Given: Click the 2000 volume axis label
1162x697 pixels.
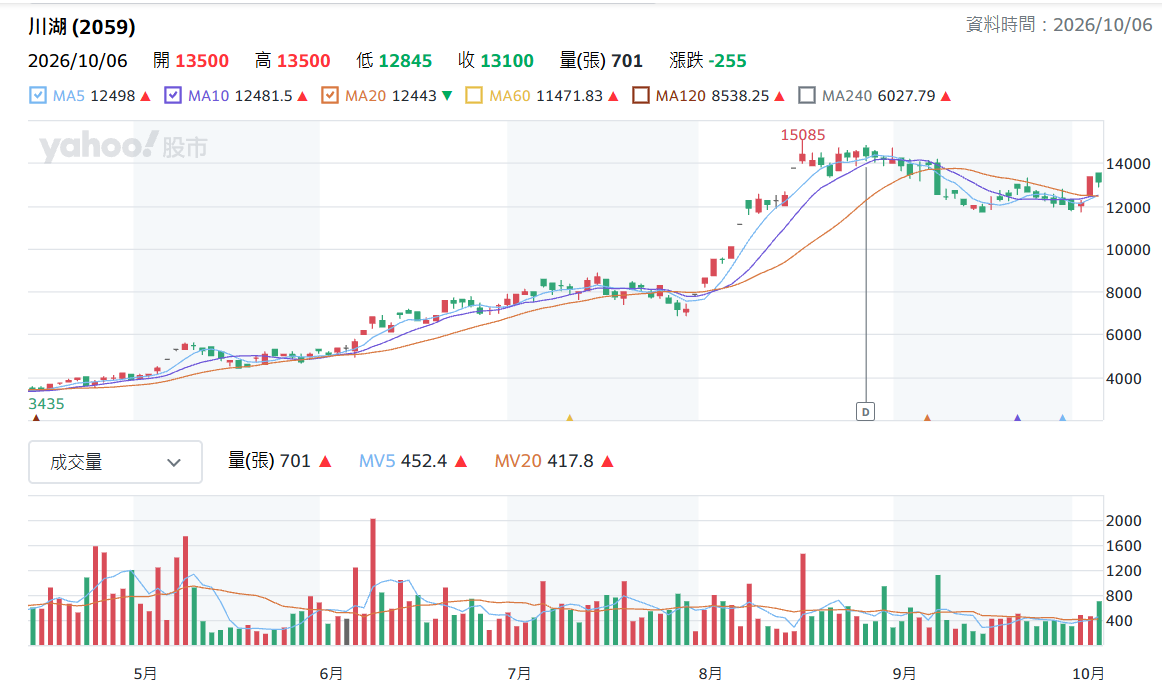Looking at the screenshot, I should pyautogui.click(x=1123, y=521).
